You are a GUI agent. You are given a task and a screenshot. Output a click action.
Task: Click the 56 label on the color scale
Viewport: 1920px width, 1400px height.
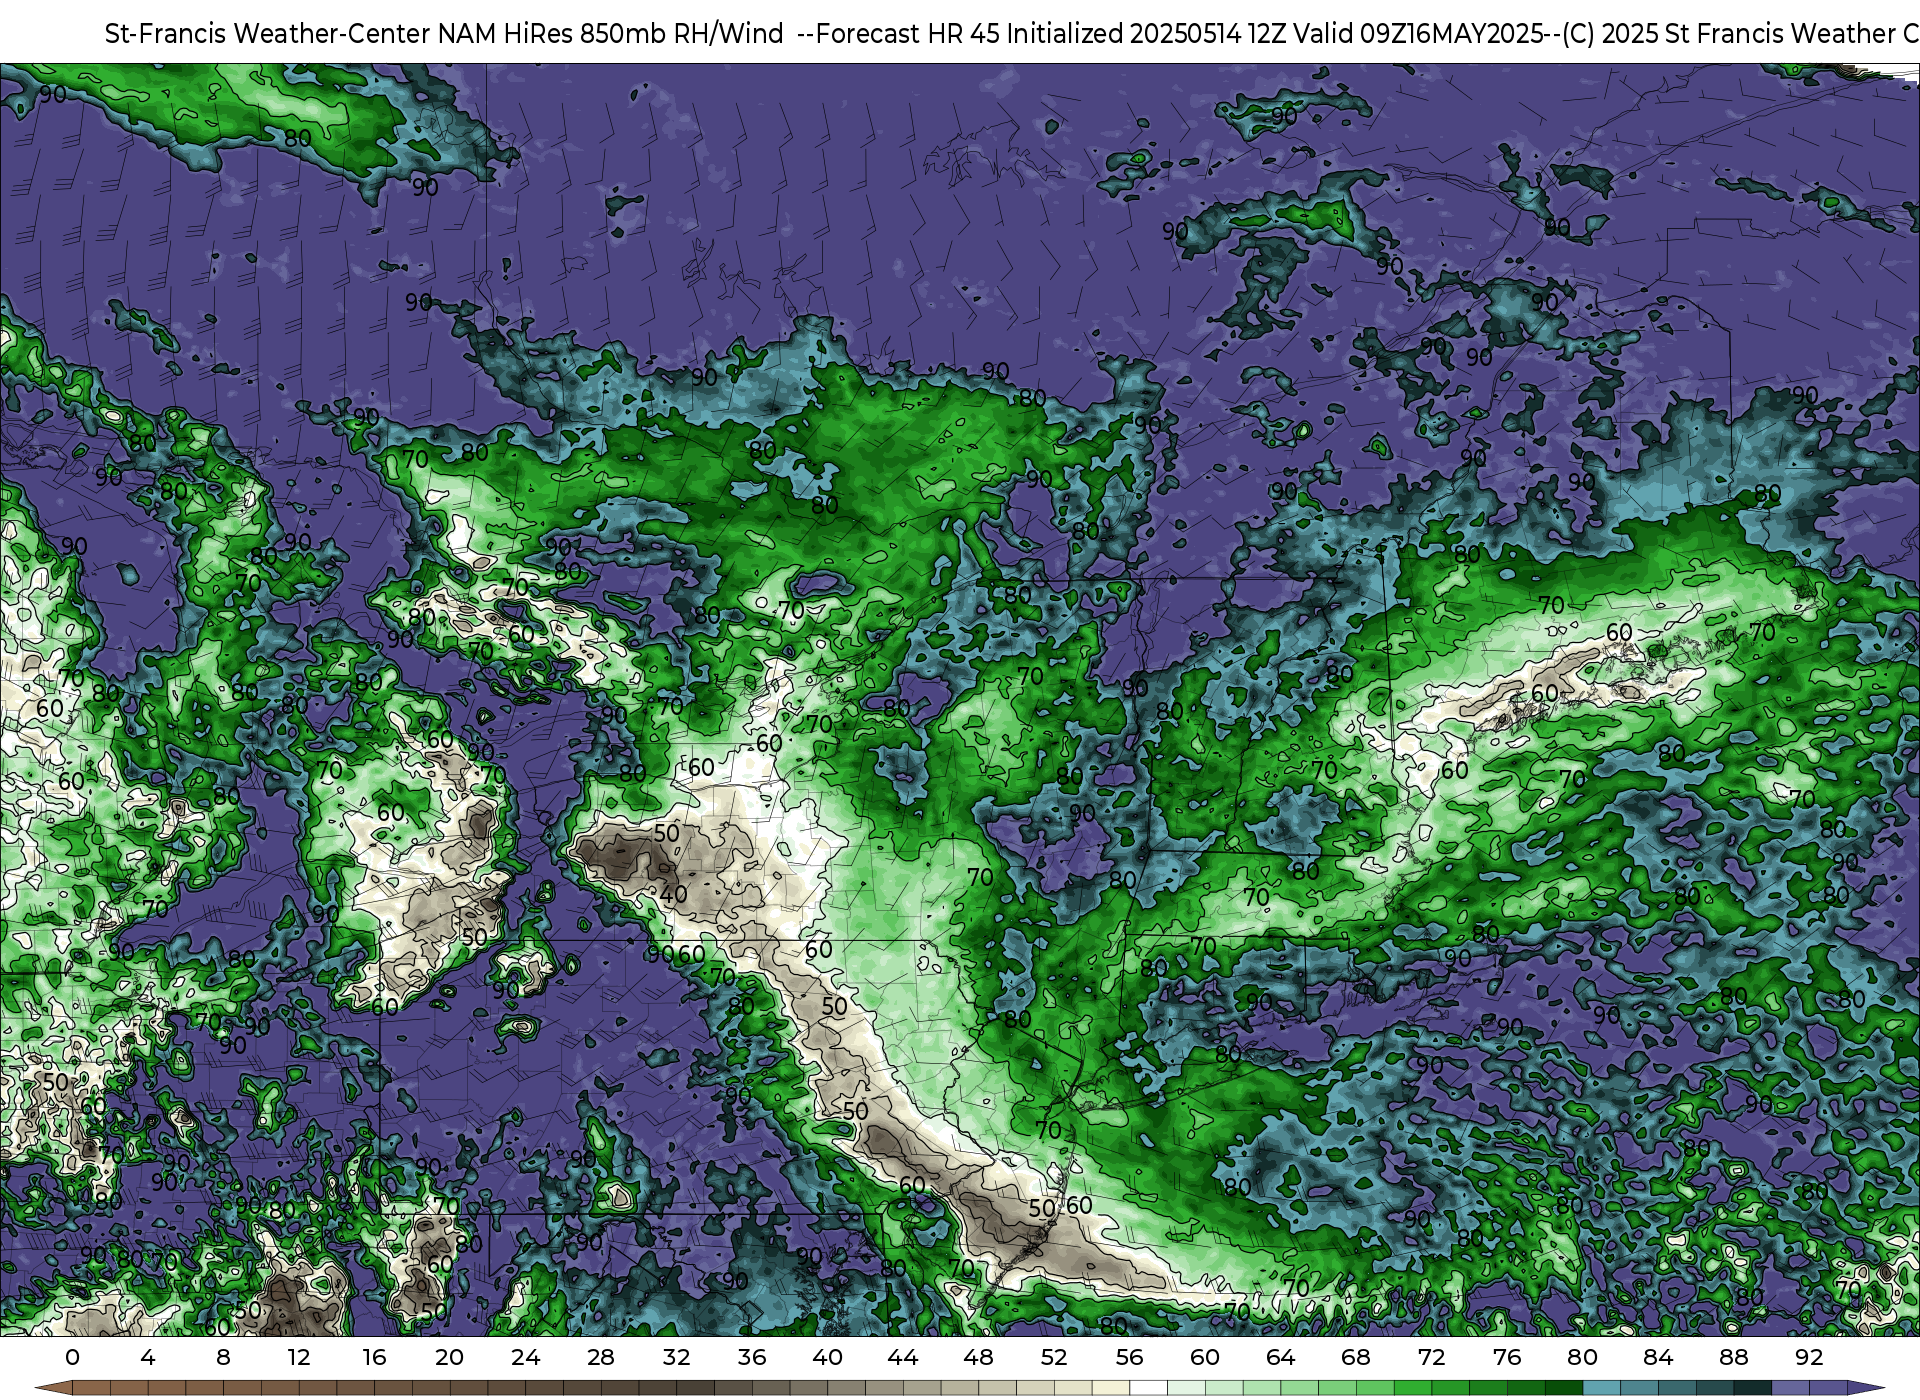pos(1129,1357)
